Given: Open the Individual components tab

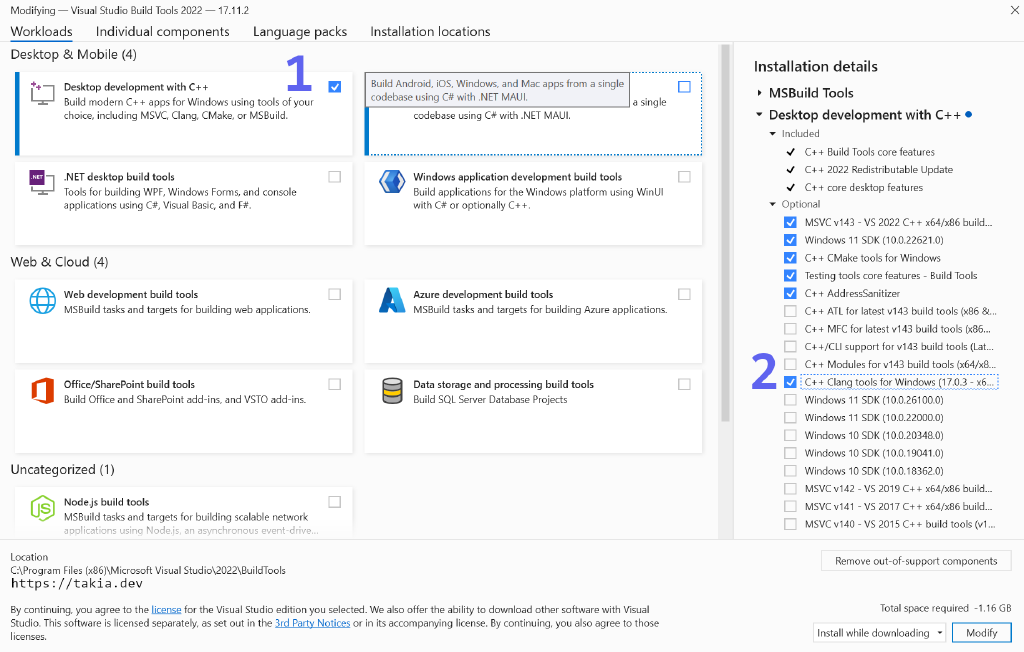Looking at the screenshot, I should pos(163,31).
